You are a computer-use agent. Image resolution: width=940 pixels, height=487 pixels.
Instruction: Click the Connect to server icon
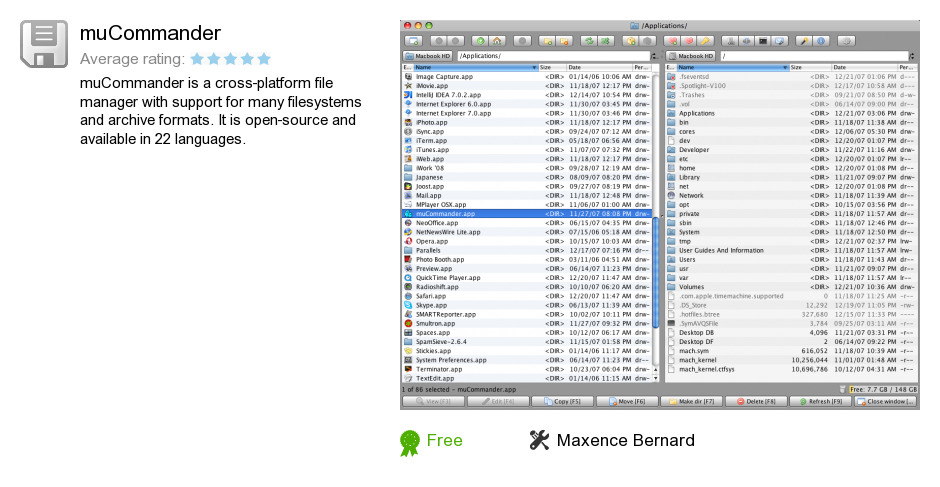730,41
